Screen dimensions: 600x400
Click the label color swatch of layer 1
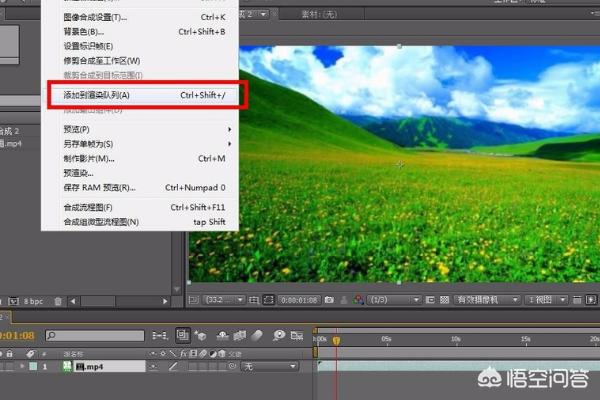33,366
